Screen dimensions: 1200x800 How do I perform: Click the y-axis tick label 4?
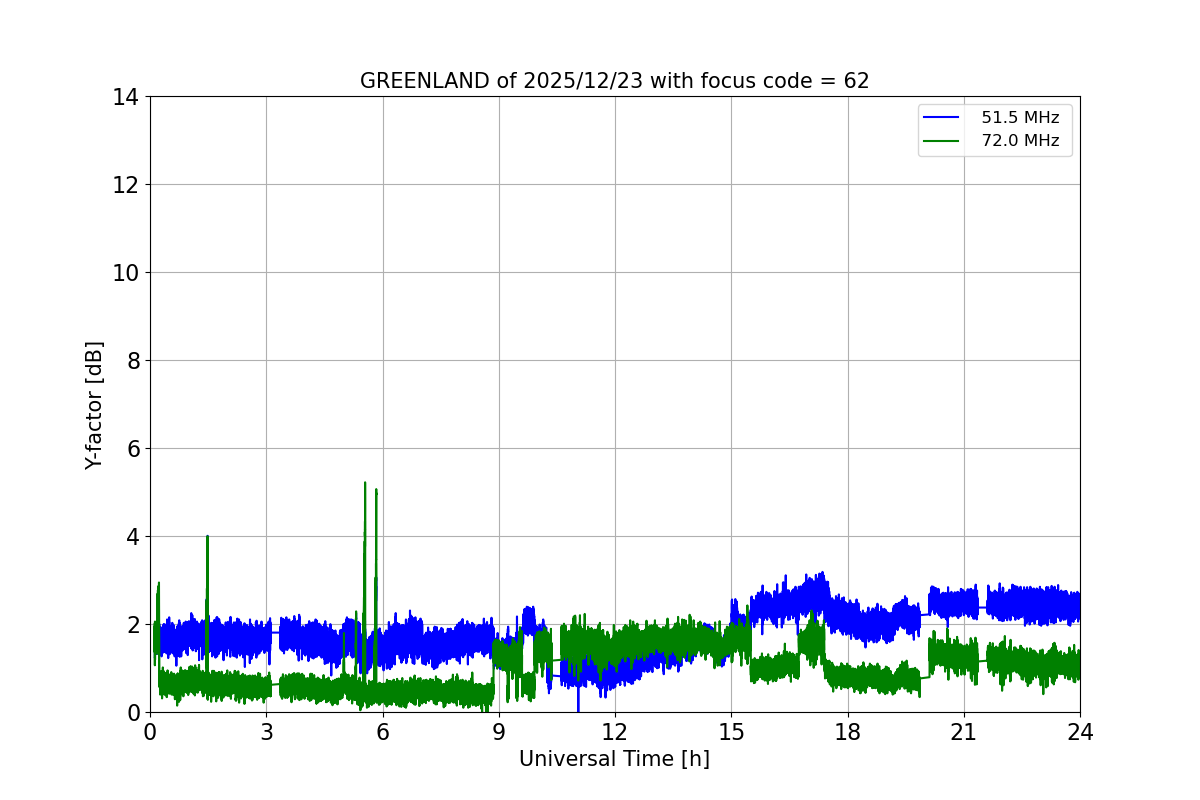[x=132, y=537]
